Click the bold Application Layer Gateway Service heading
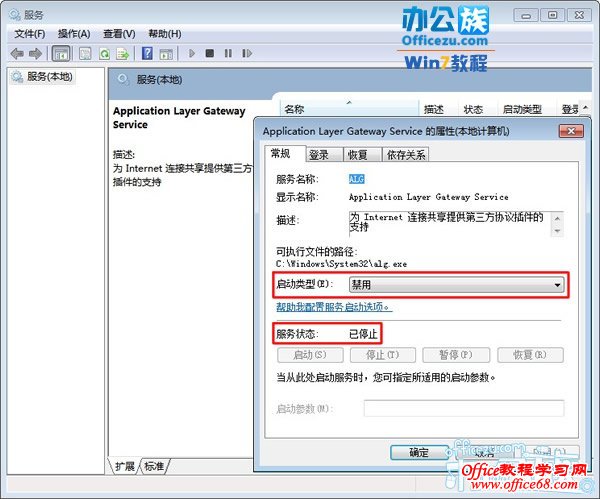This screenshot has height=499, width=600. 179,118
